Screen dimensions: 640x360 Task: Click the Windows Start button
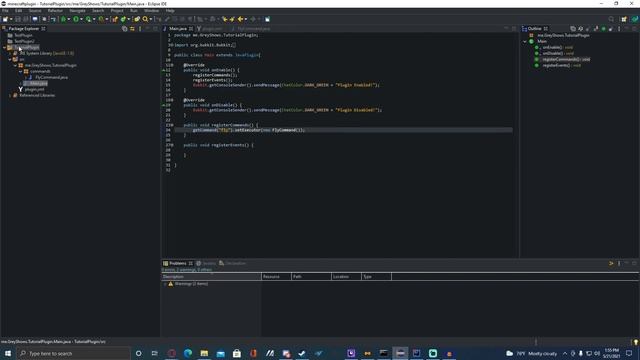pyautogui.click(x=8, y=353)
